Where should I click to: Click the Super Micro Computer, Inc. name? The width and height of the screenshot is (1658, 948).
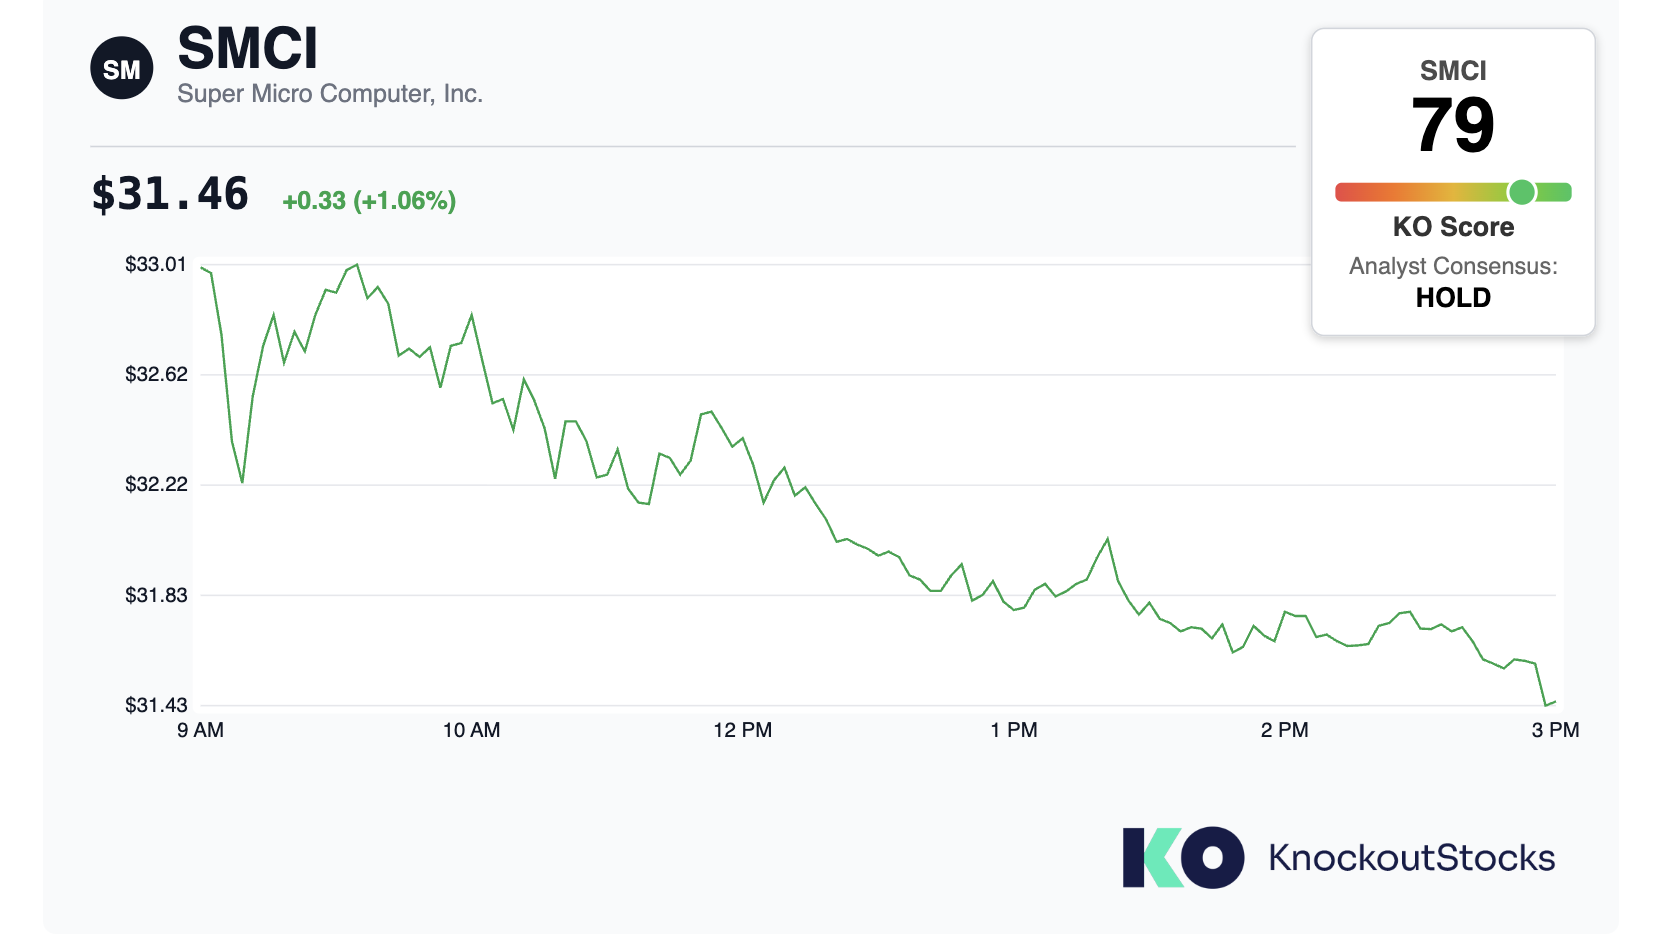(330, 94)
